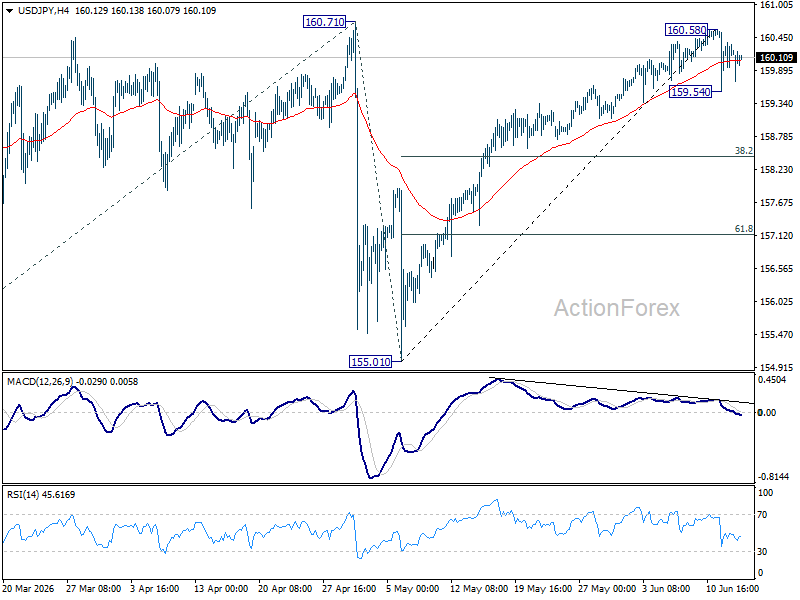800x600 pixels.
Task: Select the 160.580 price label
Action: (x=686, y=30)
